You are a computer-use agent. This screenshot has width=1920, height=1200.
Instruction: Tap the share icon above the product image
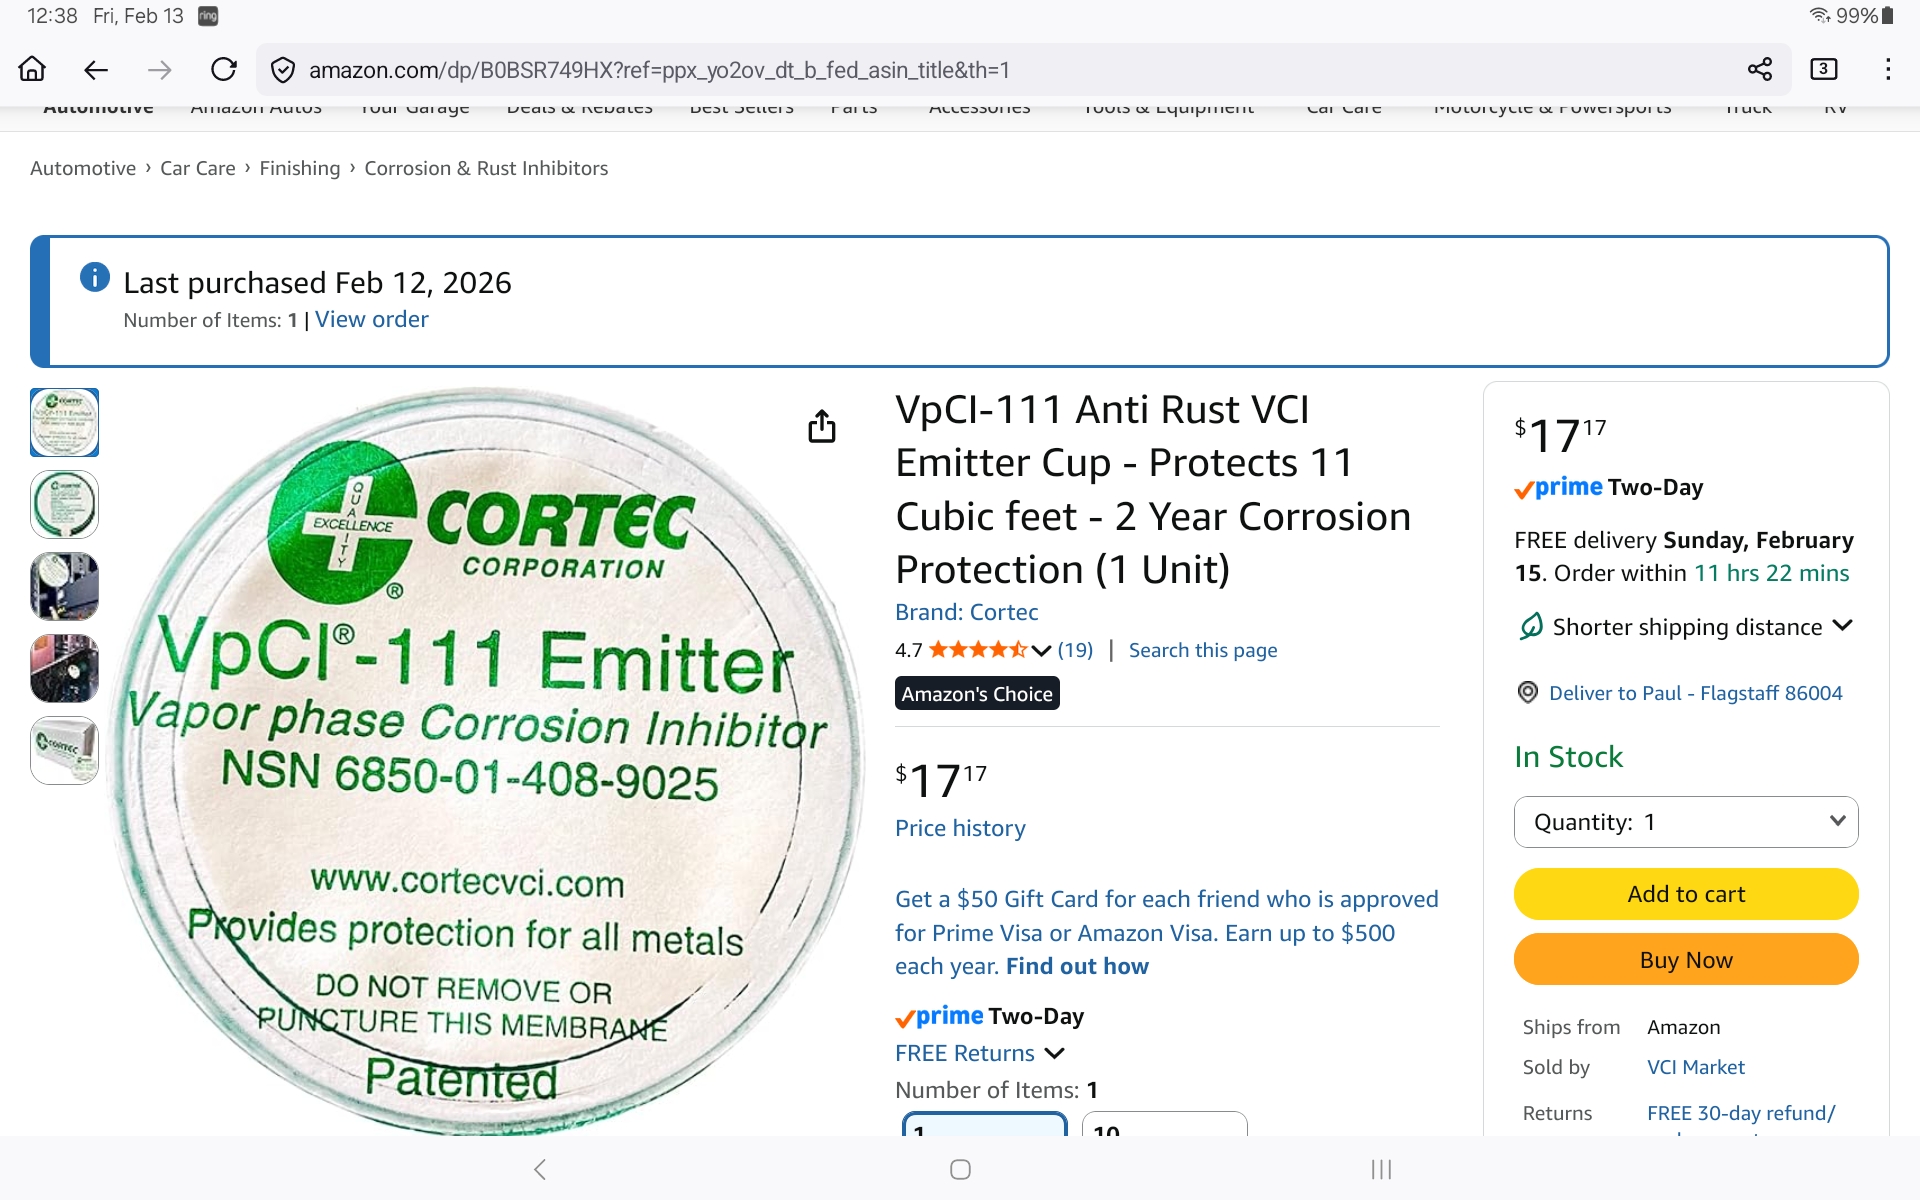(x=821, y=426)
